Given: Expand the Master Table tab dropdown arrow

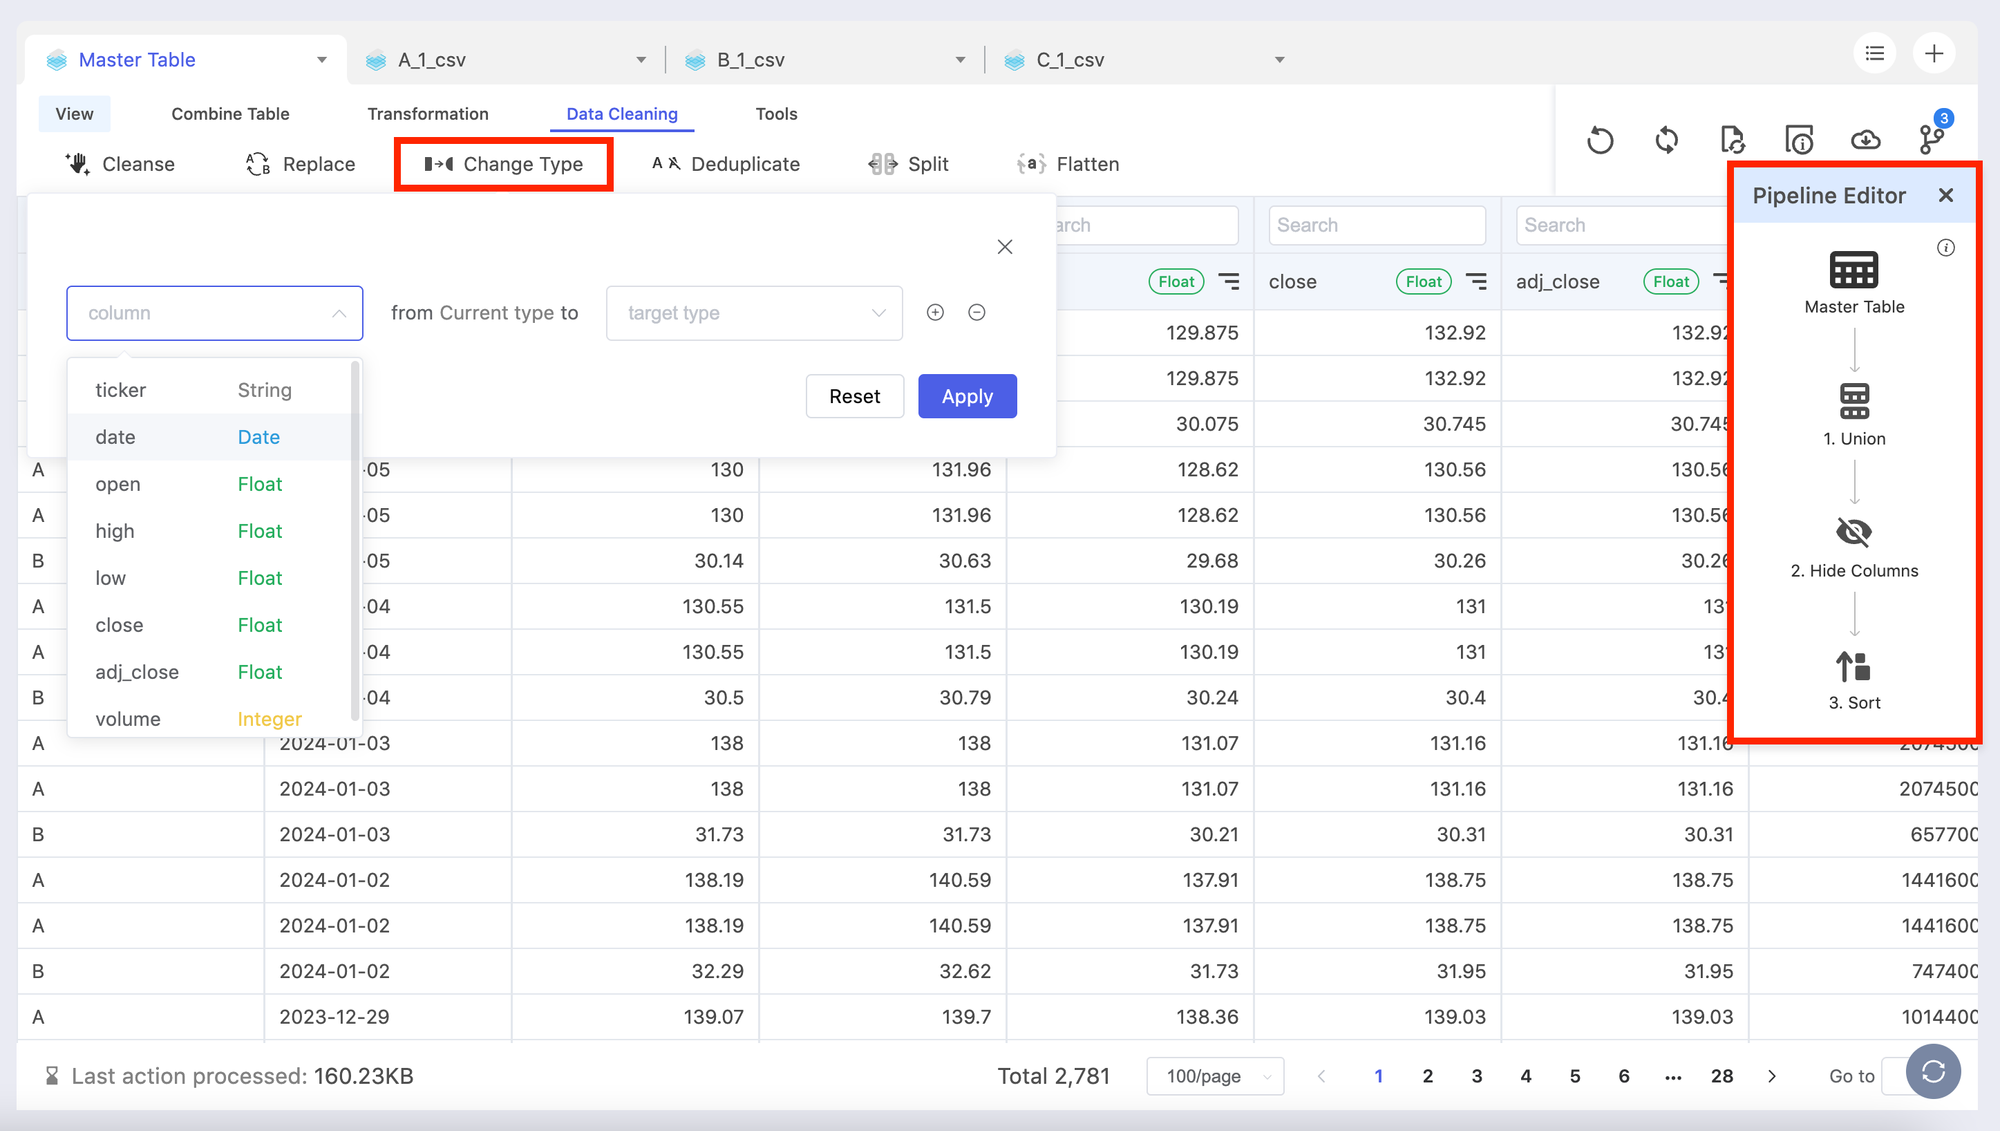Looking at the screenshot, I should (x=322, y=60).
